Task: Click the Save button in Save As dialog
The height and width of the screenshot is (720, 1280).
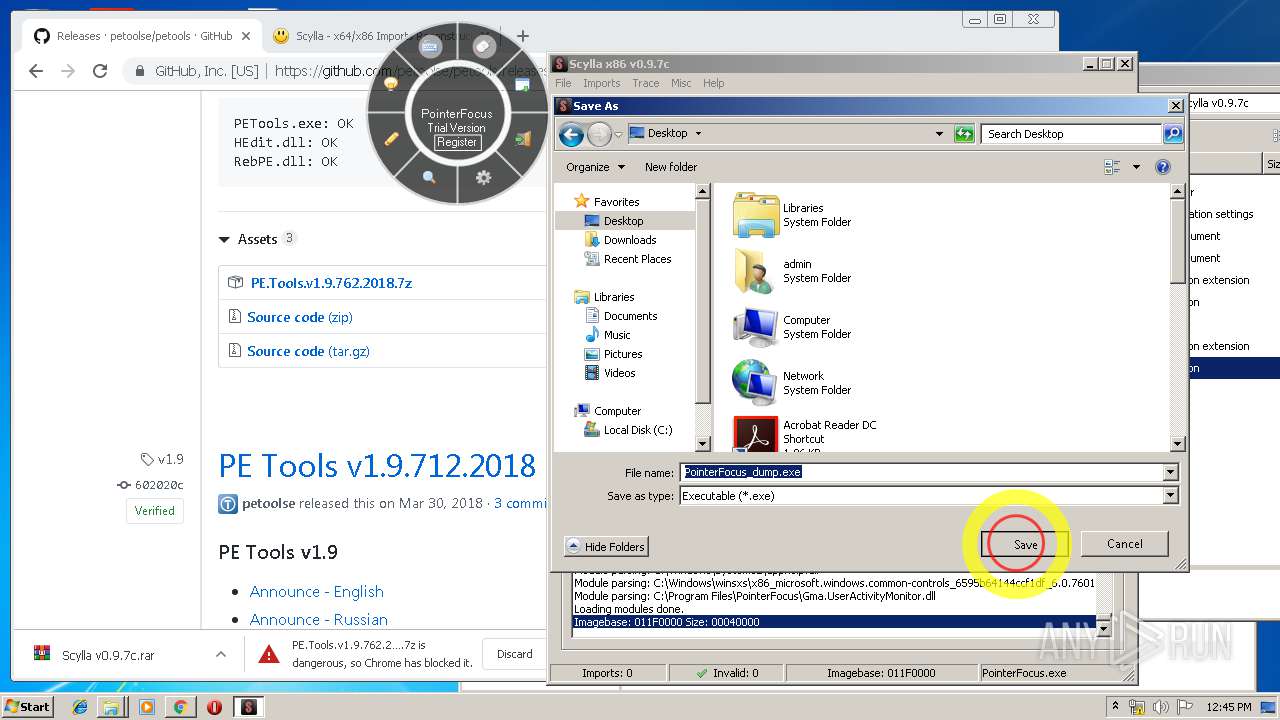Action: pyautogui.click(x=1025, y=544)
